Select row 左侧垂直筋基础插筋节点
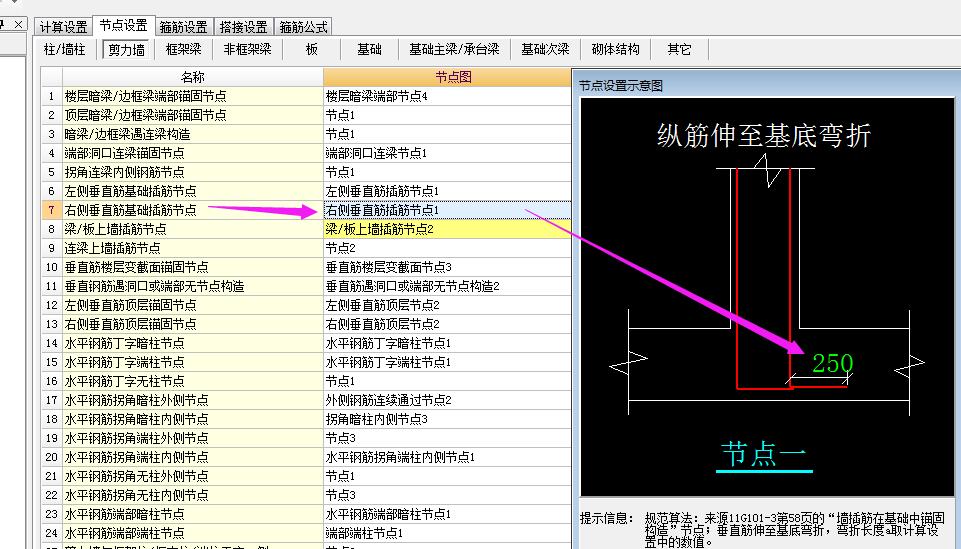961x549 pixels. [x=192, y=191]
